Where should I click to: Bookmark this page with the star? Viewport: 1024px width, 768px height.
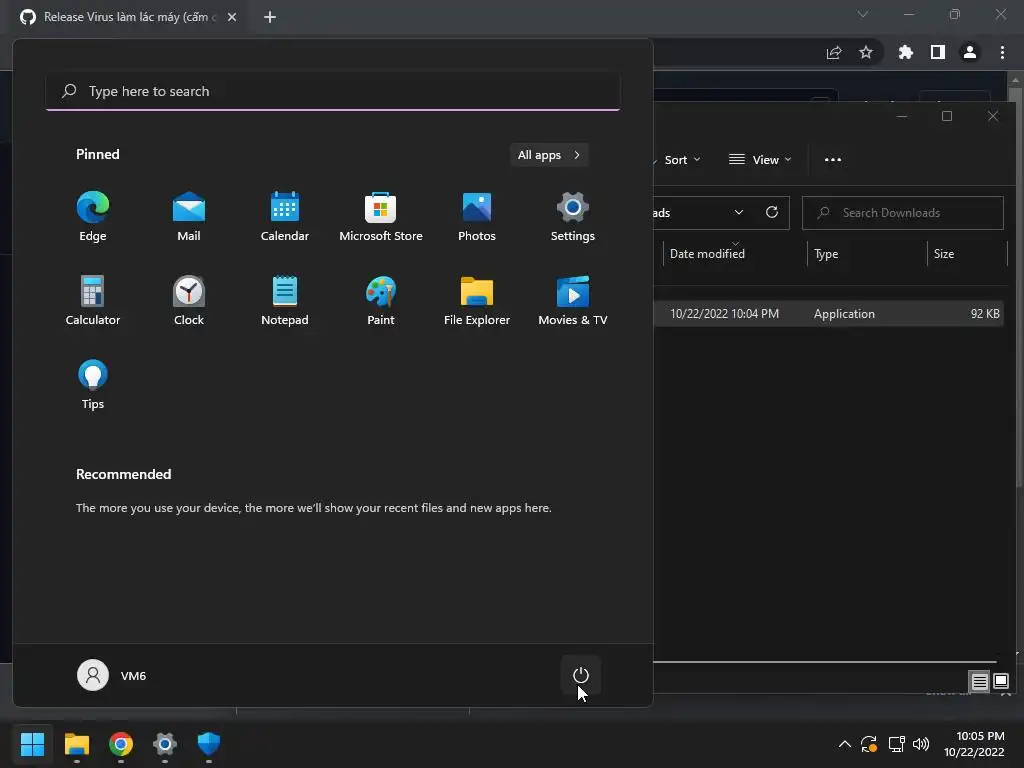click(866, 52)
